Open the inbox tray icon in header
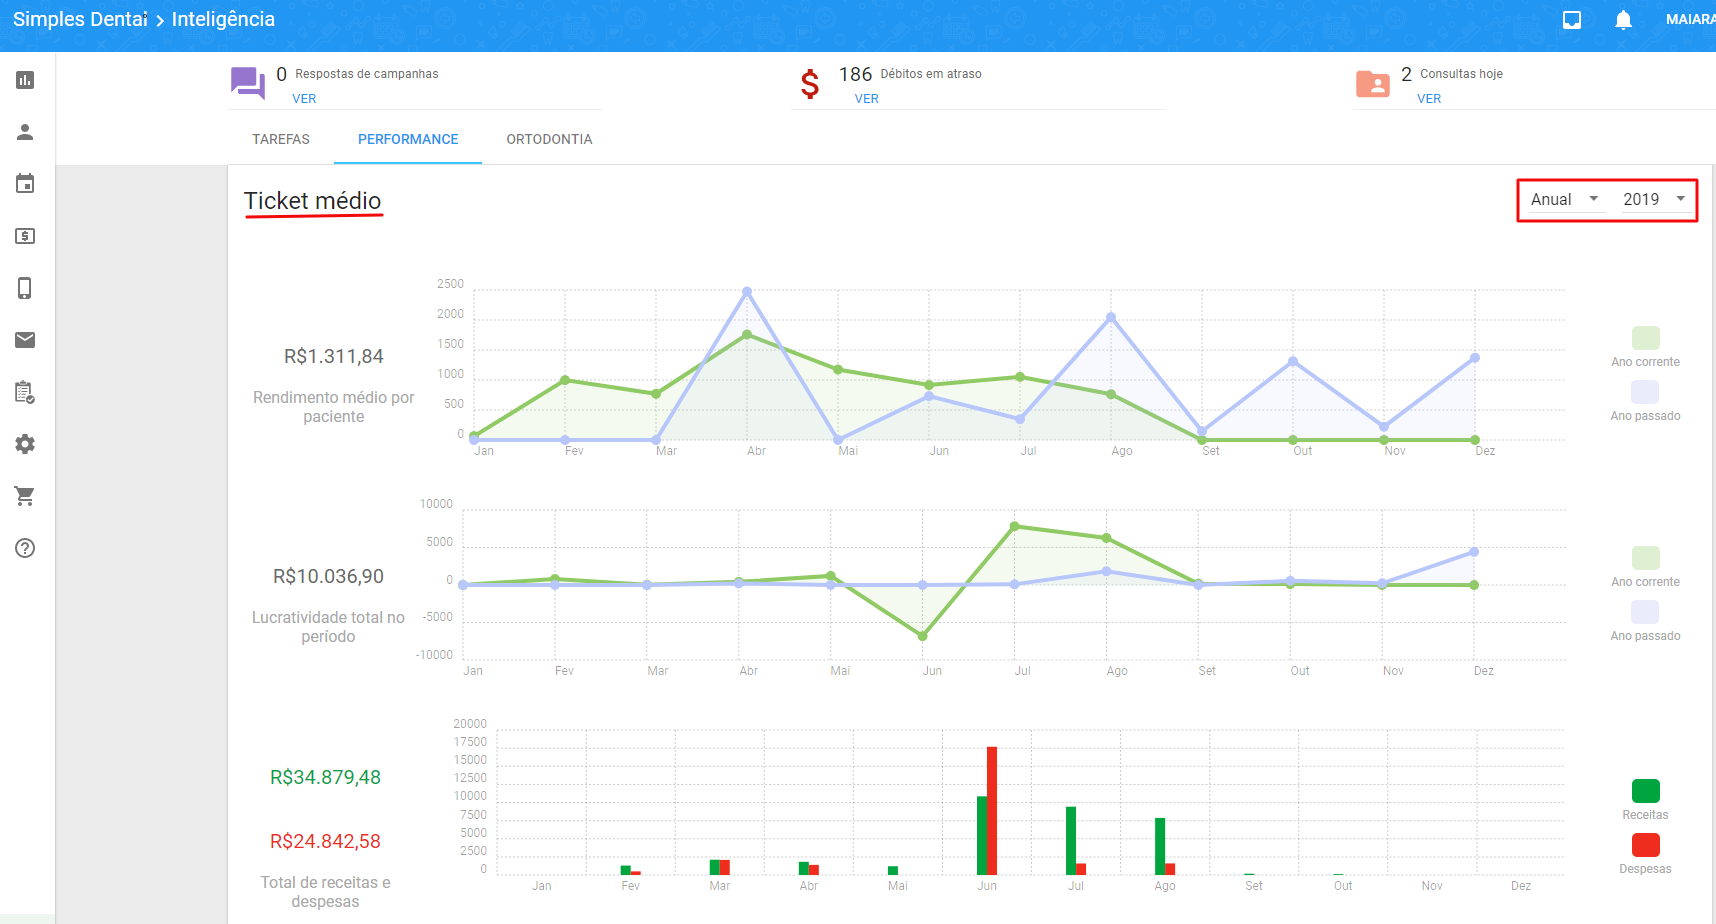Viewport: 1716px width, 924px height. (1572, 20)
